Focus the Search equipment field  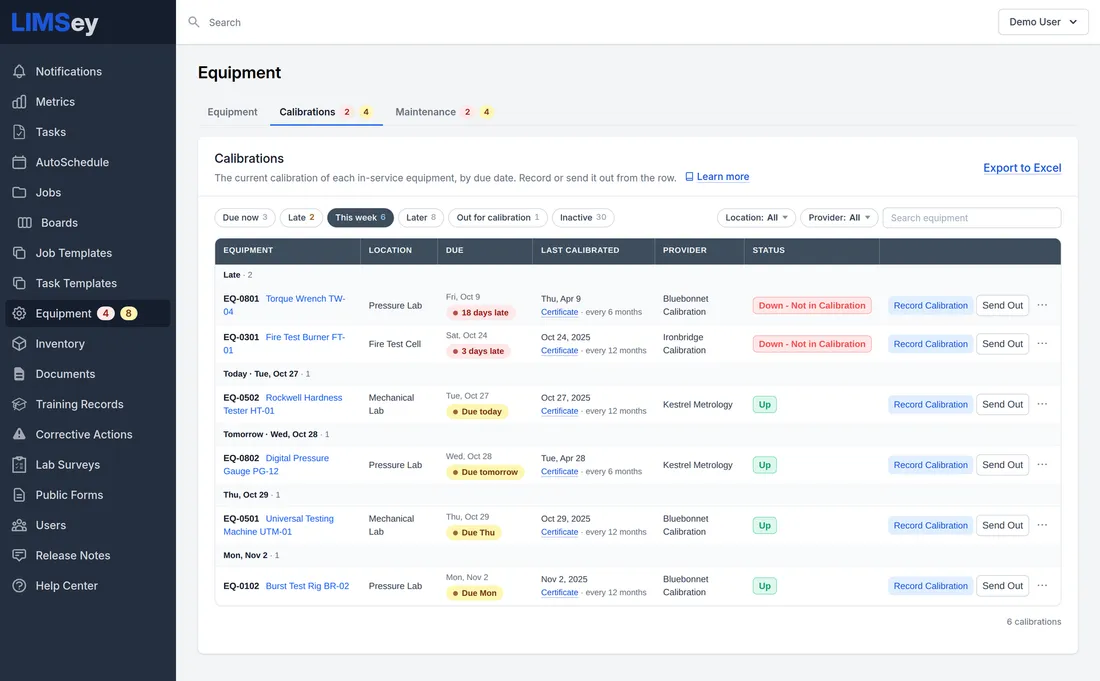click(x=972, y=217)
